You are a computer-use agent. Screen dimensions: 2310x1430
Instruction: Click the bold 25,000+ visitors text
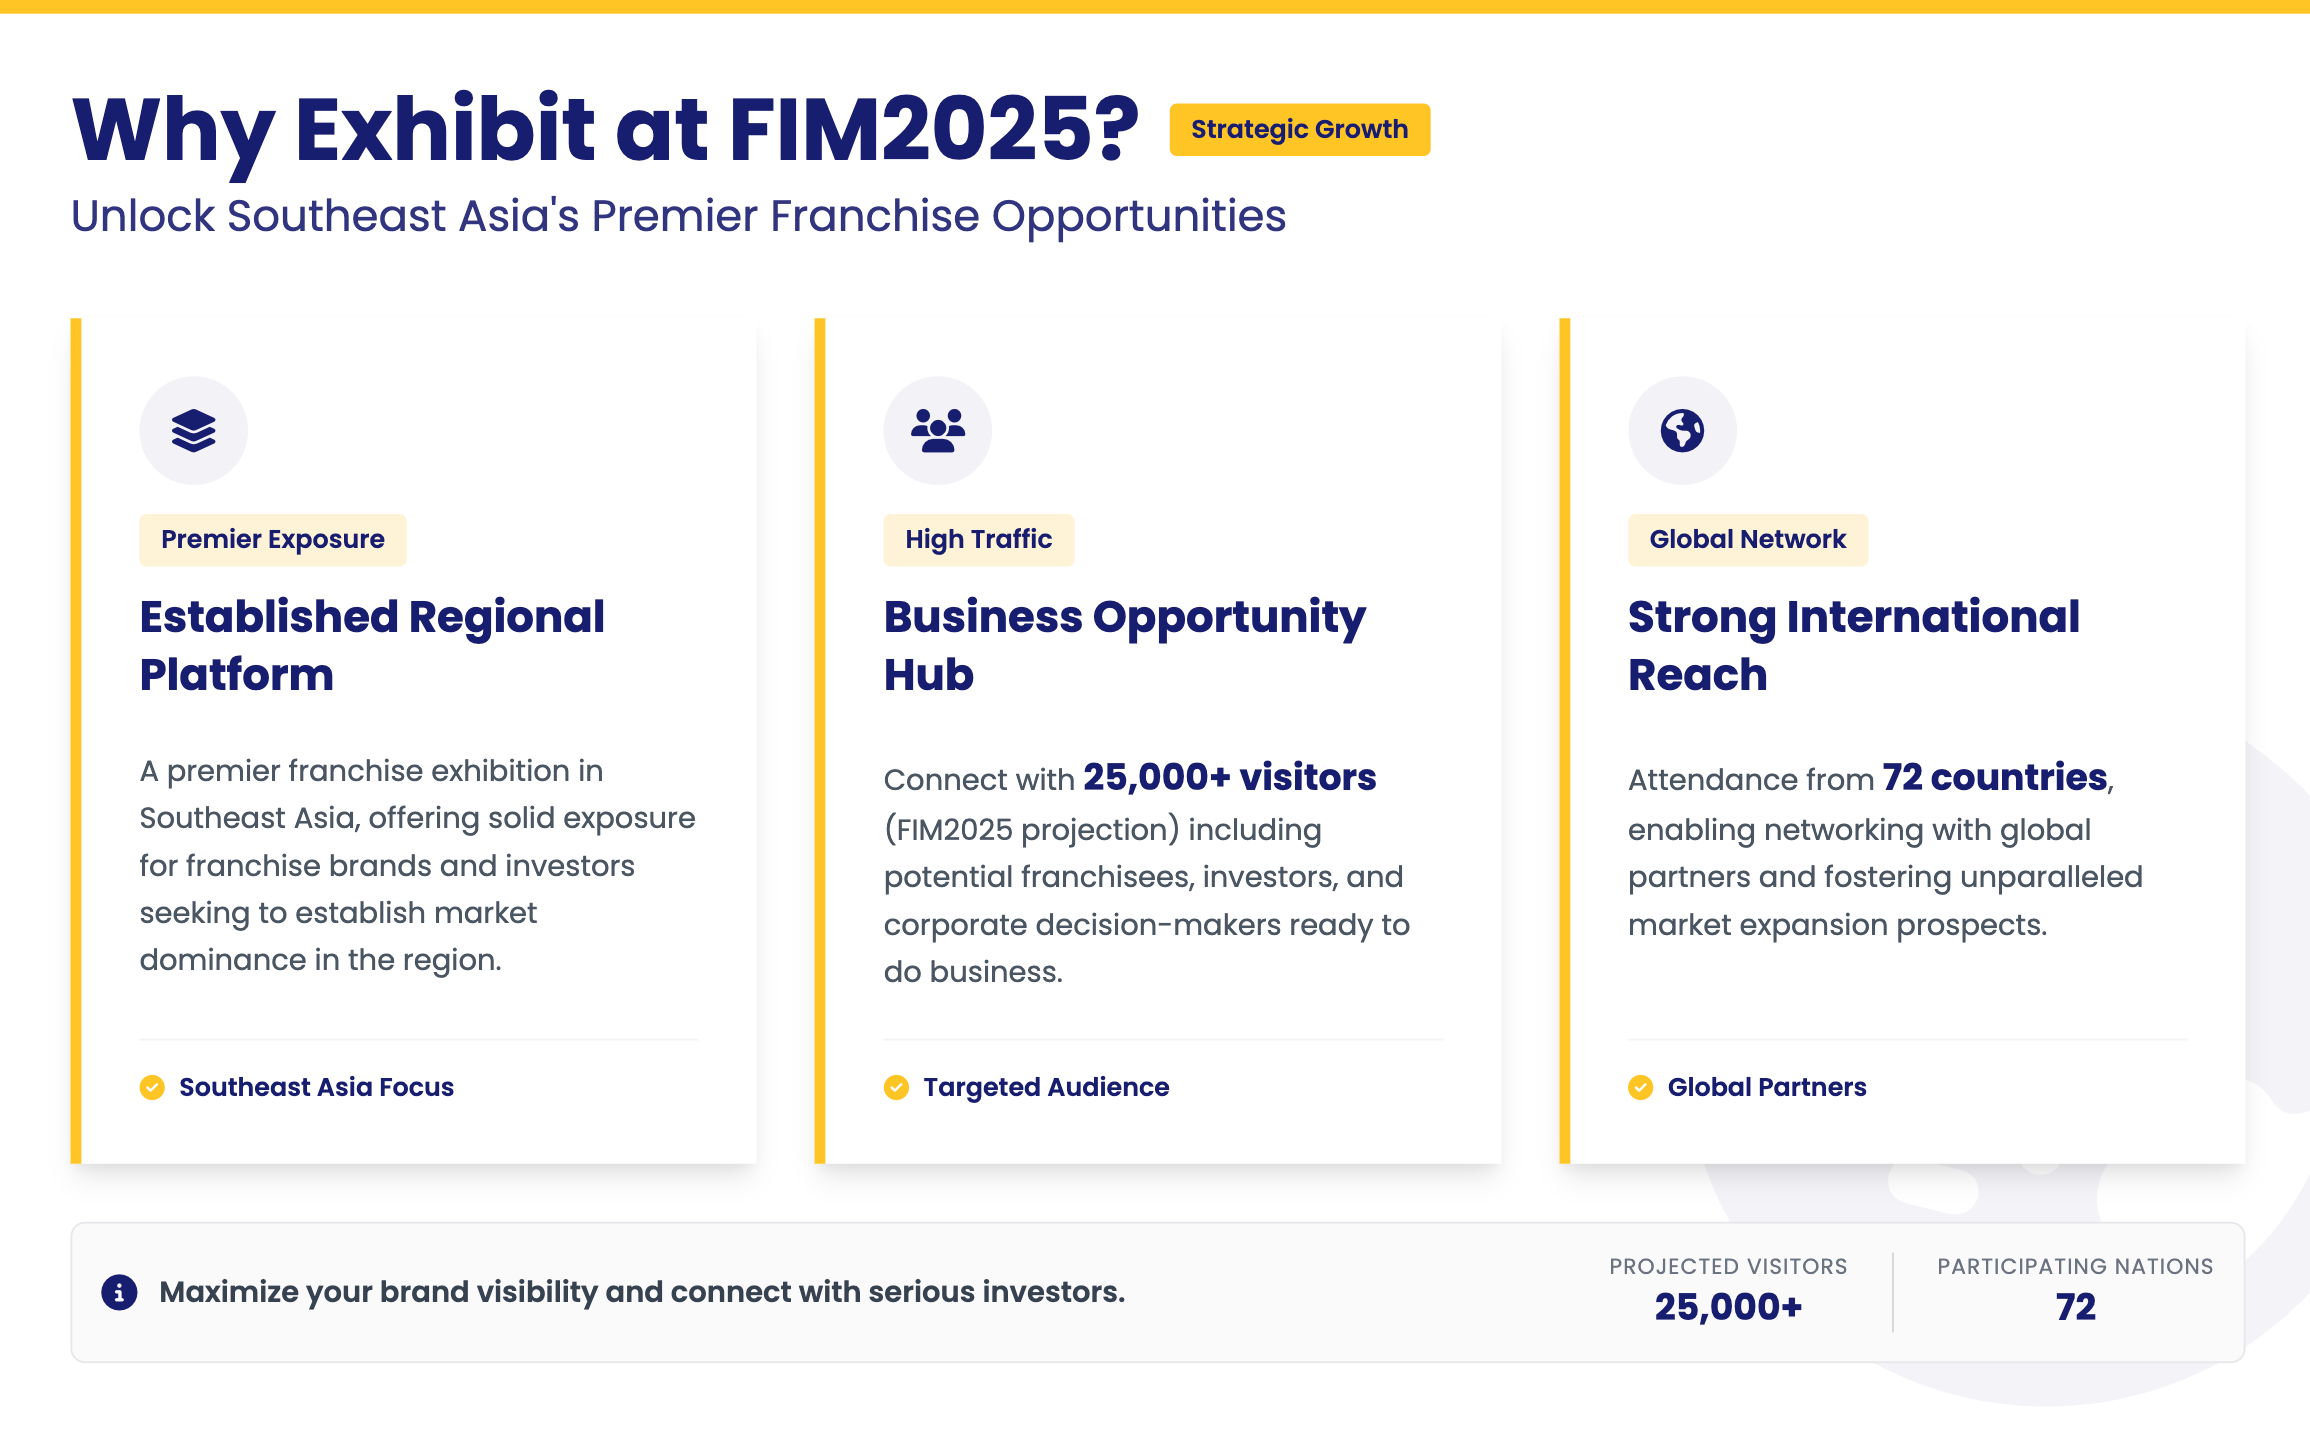(1229, 777)
